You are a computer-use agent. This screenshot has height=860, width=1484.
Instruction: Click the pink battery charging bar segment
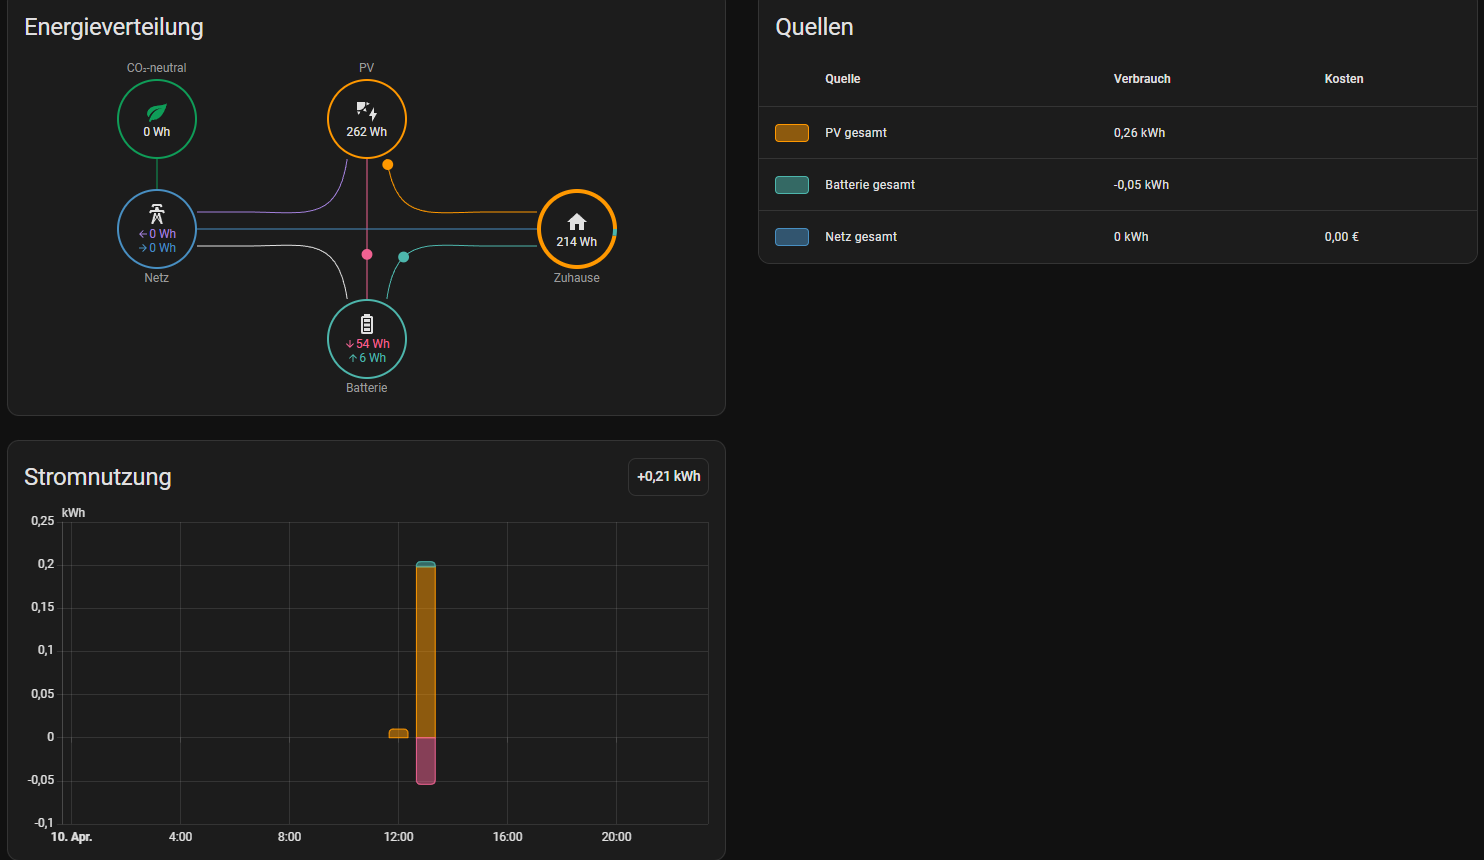426,761
